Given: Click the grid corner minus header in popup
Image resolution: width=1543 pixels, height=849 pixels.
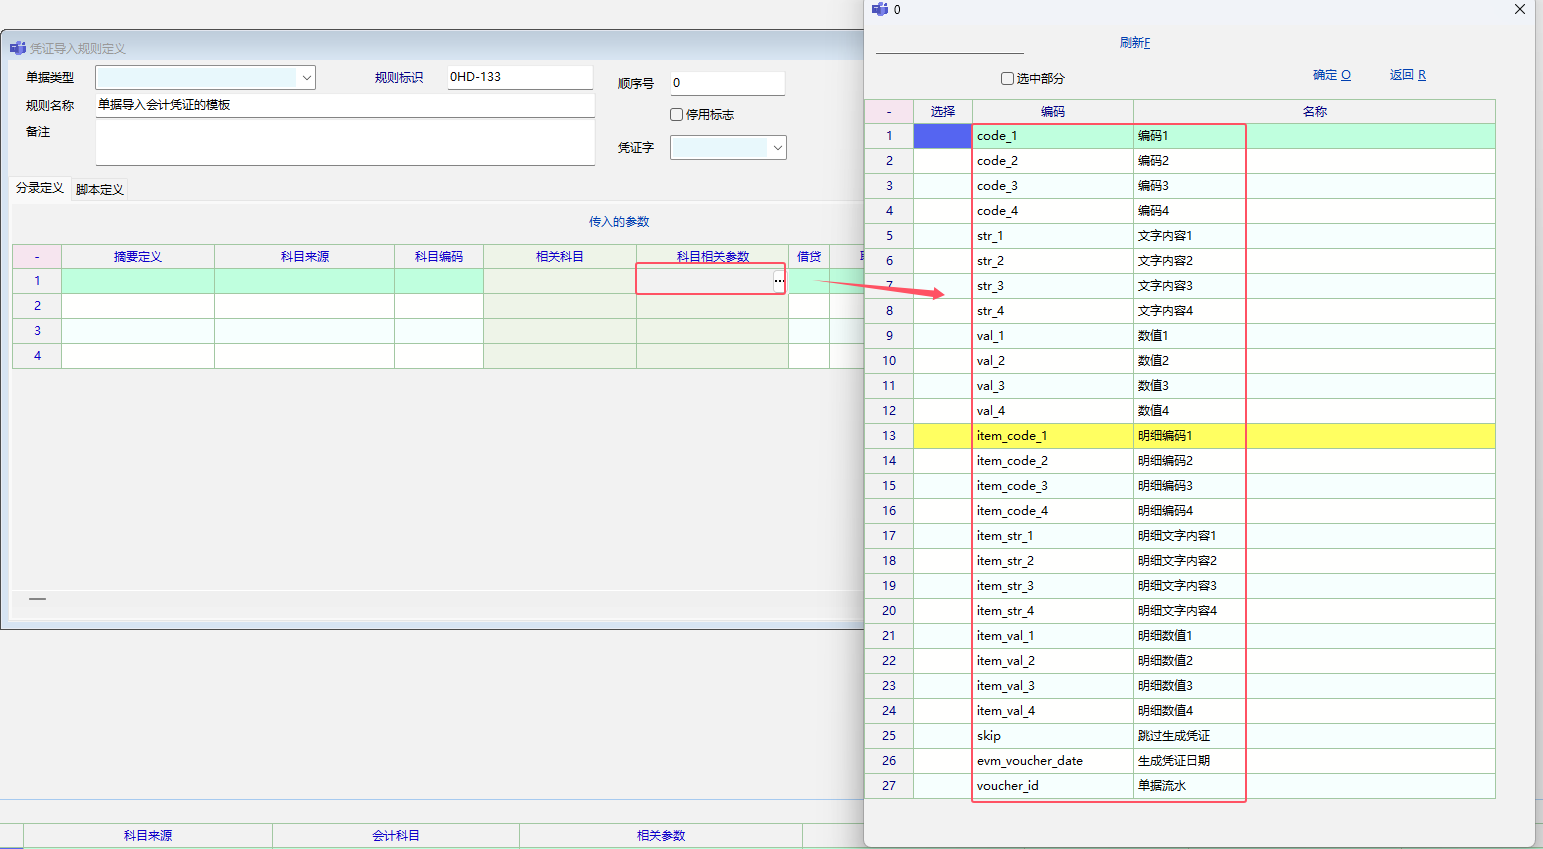Looking at the screenshot, I should click(889, 112).
